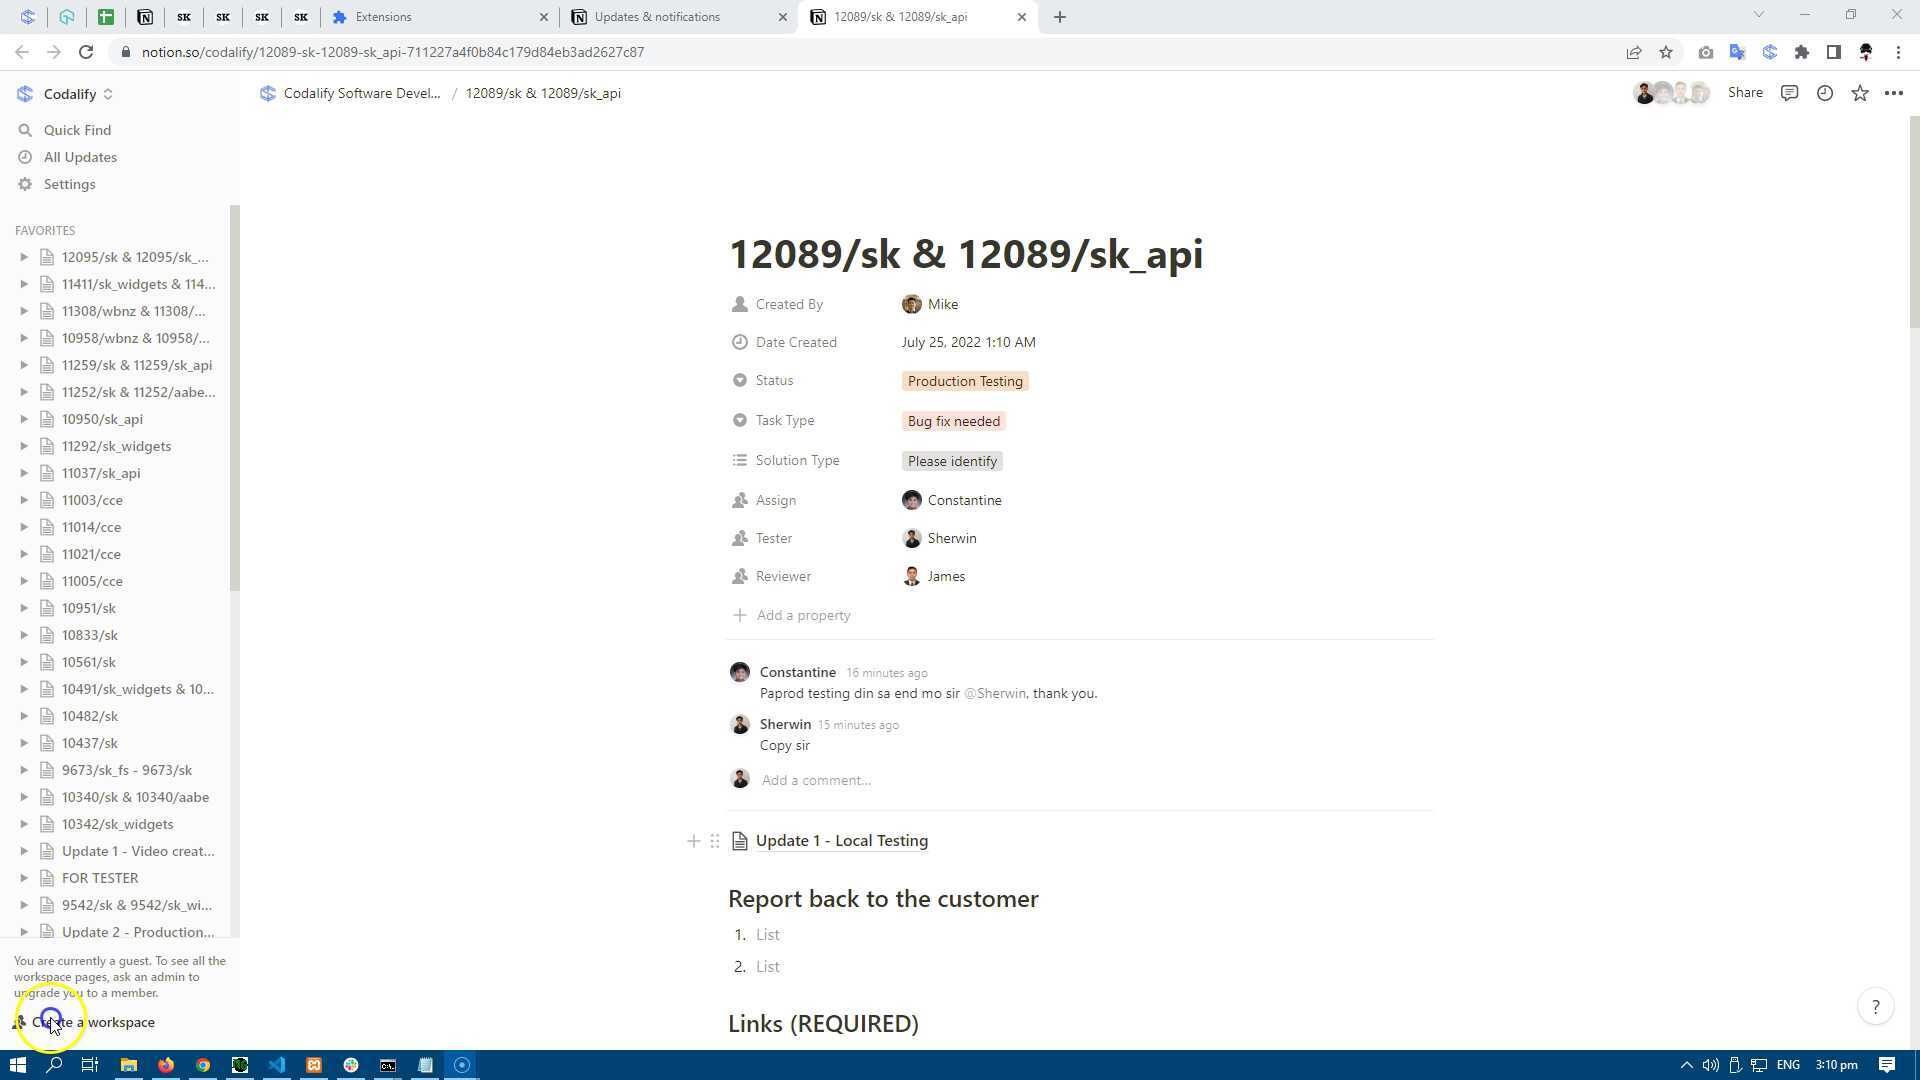Image resolution: width=1920 pixels, height=1080 pixels.
Task: Open the Production Testing status selector
Action: click(965, 381)
